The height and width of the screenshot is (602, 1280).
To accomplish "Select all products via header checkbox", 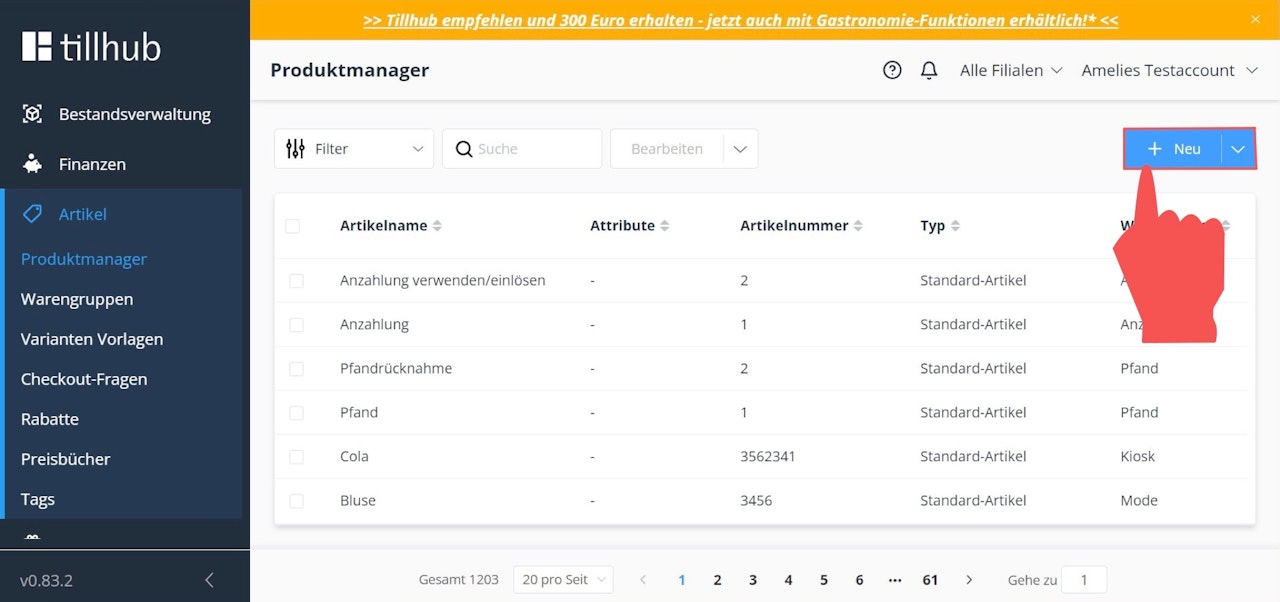I will [295, 225].
